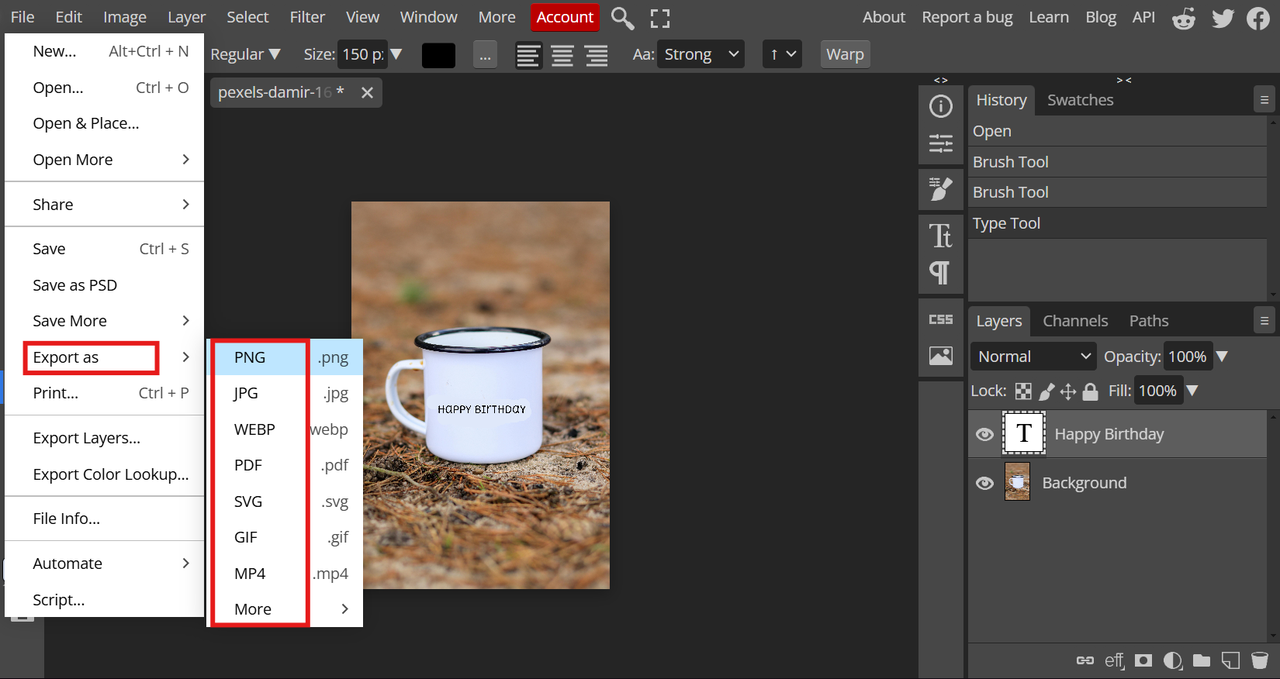
Task: Open the black text color swatch
Action: 438,55
